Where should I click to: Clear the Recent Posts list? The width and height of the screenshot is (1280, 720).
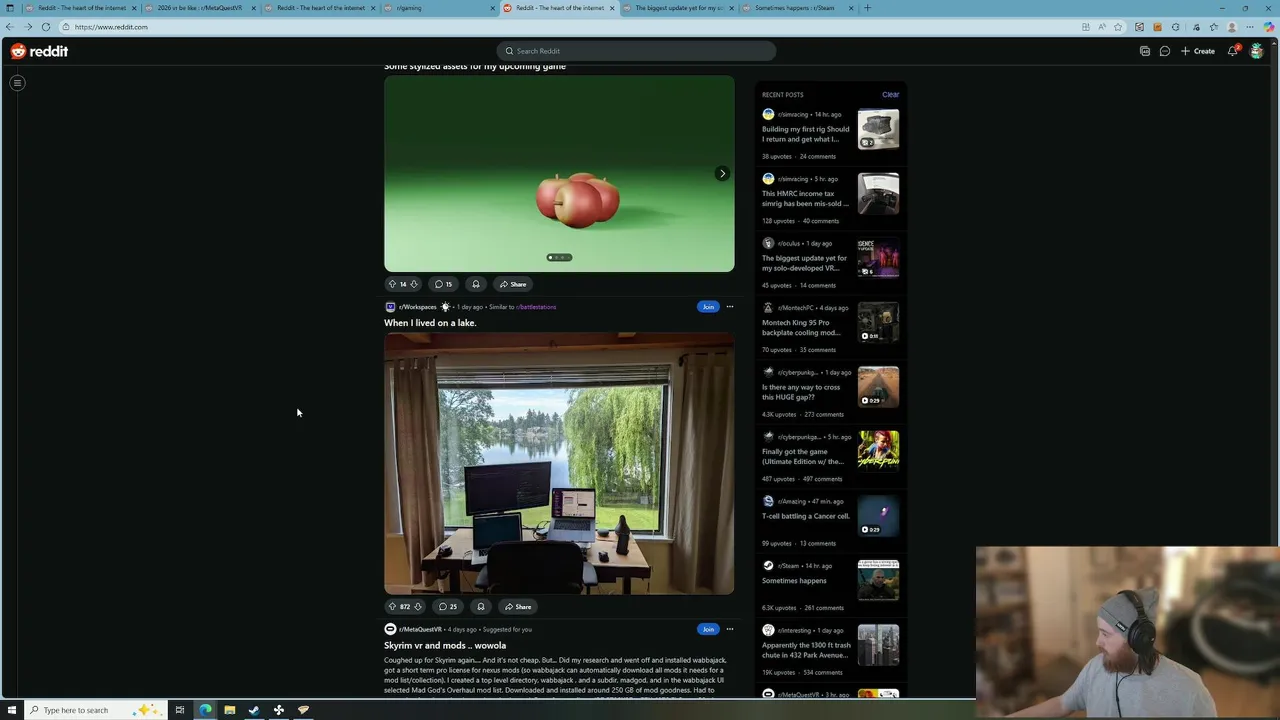(890, 95)
